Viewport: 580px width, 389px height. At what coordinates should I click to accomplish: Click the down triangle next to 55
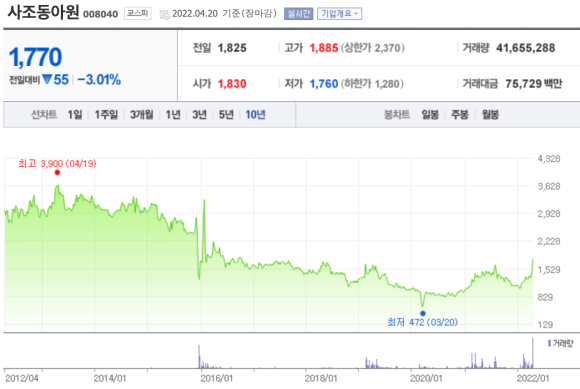(x=47, y=79)
